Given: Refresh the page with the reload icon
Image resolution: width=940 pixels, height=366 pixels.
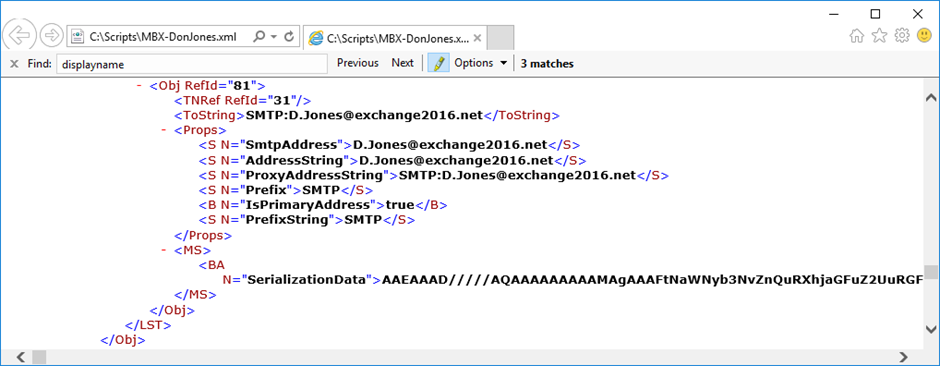Looking at the screenshot, I should (x=289, y=37).
